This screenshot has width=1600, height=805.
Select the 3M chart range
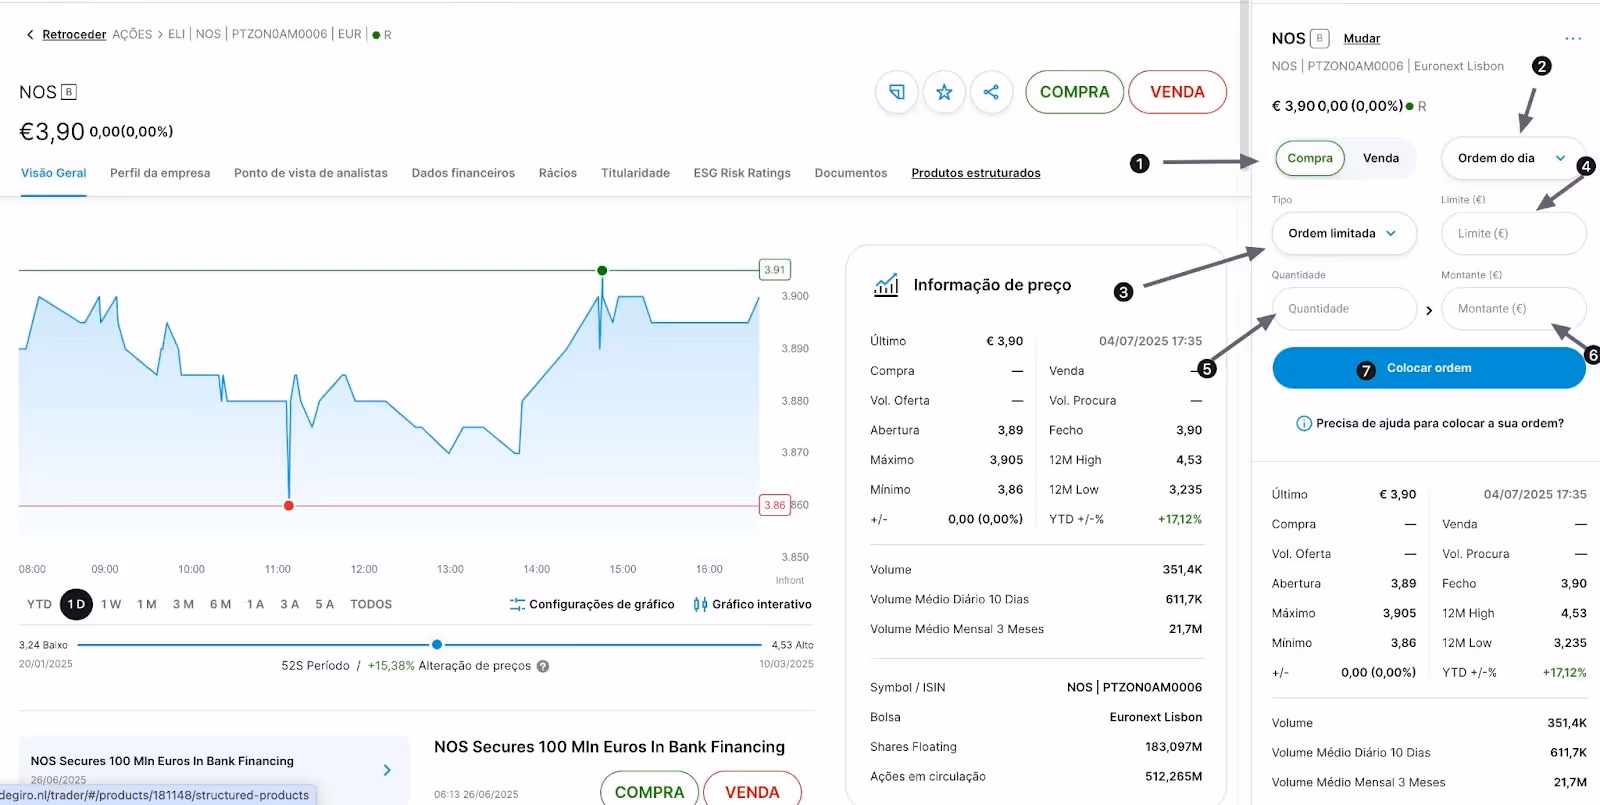tap(183, 604)
